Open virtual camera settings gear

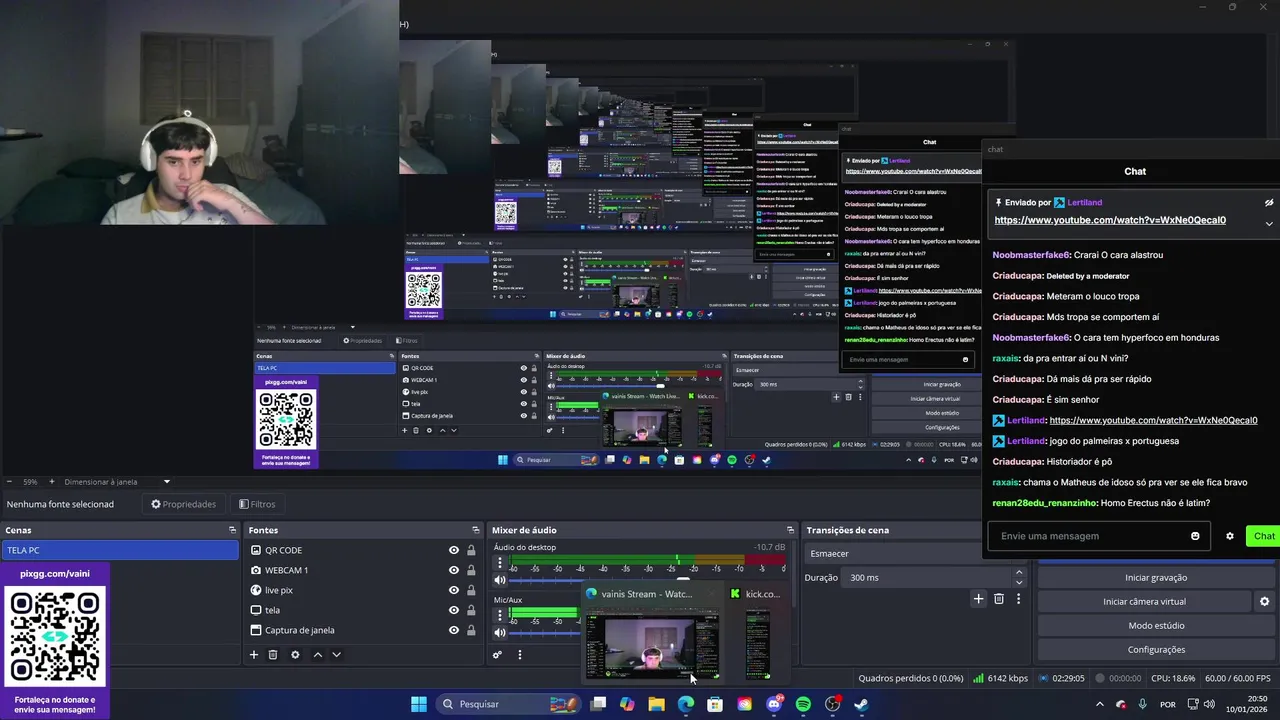[x=1264, y=602]
